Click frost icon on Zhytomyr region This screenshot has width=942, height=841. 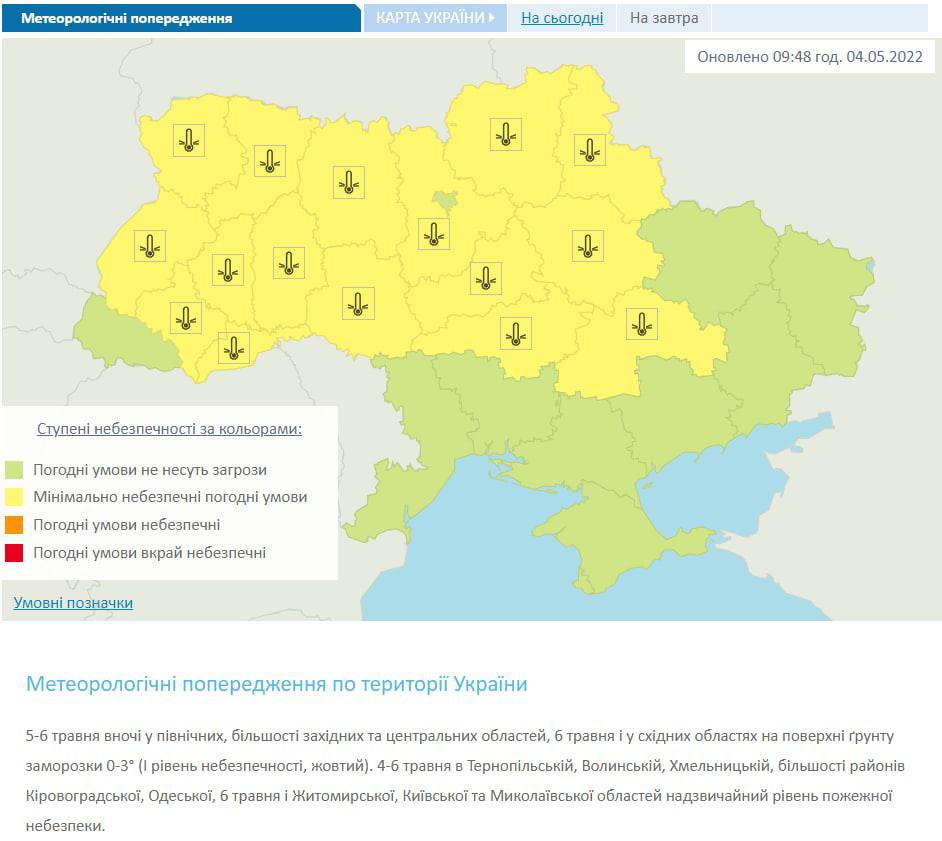click(x=349, y=183)
